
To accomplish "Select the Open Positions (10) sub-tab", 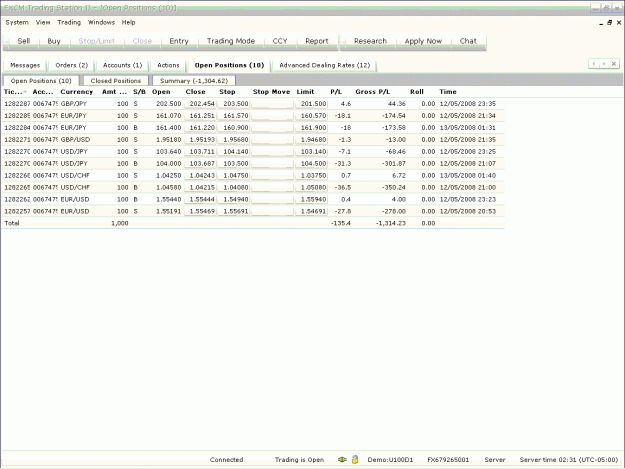I will pos(41,80).
